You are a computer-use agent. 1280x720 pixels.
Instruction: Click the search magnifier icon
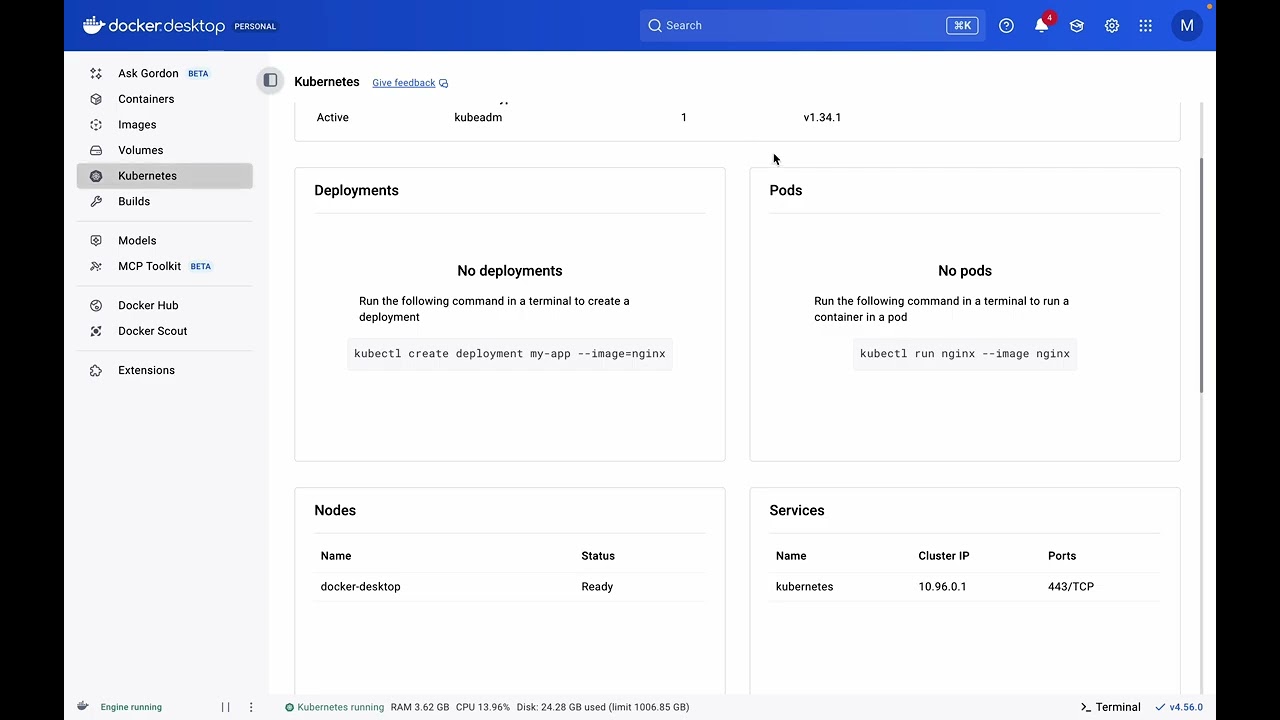655,26
